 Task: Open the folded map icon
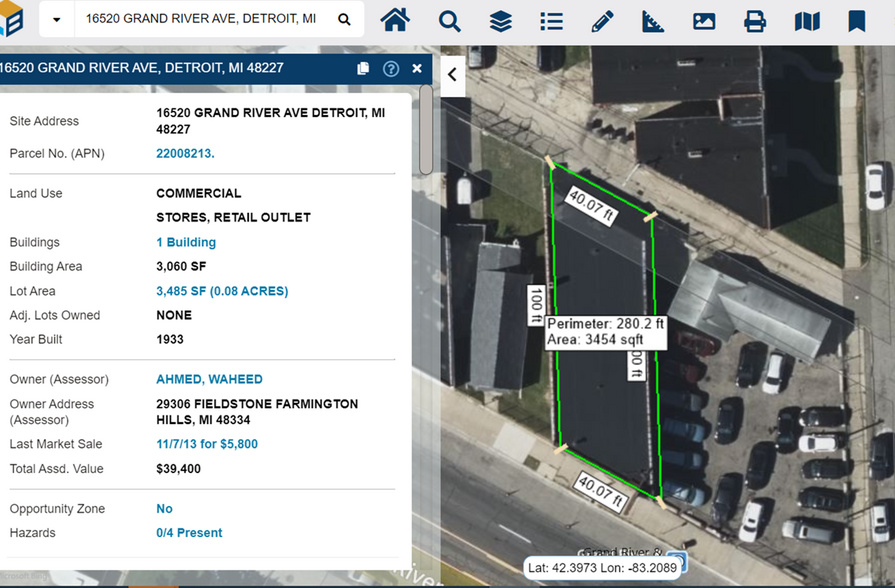click(807, 22)
